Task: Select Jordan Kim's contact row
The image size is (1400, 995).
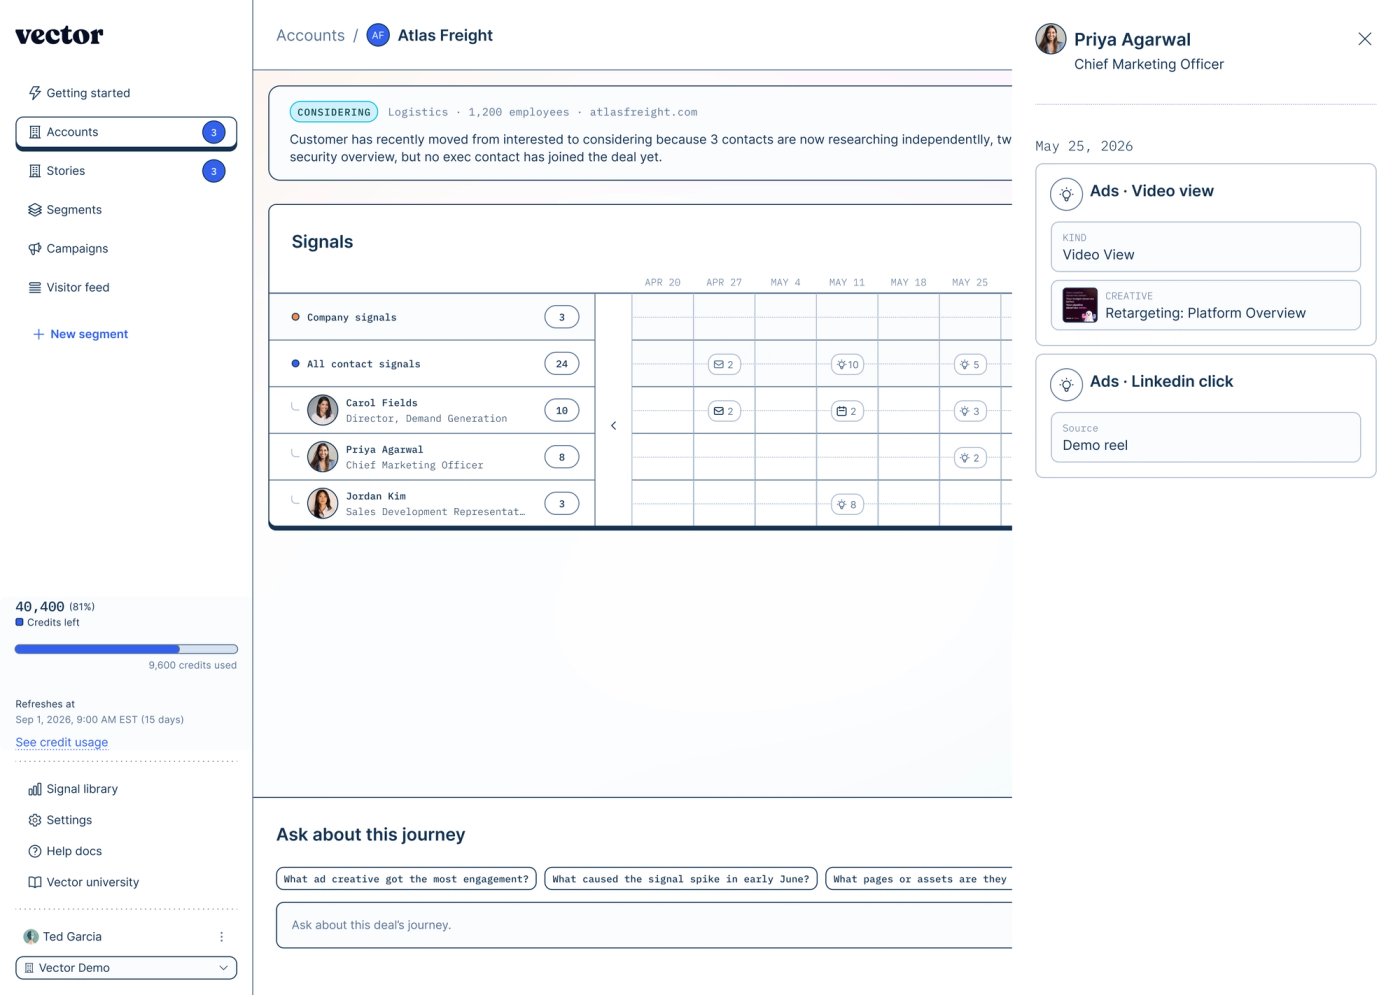Action: point(432,504)
